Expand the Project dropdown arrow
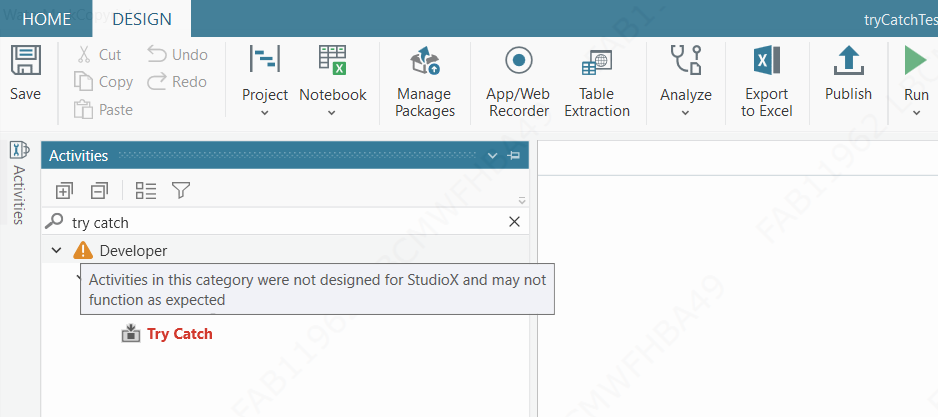 [266, 112]
